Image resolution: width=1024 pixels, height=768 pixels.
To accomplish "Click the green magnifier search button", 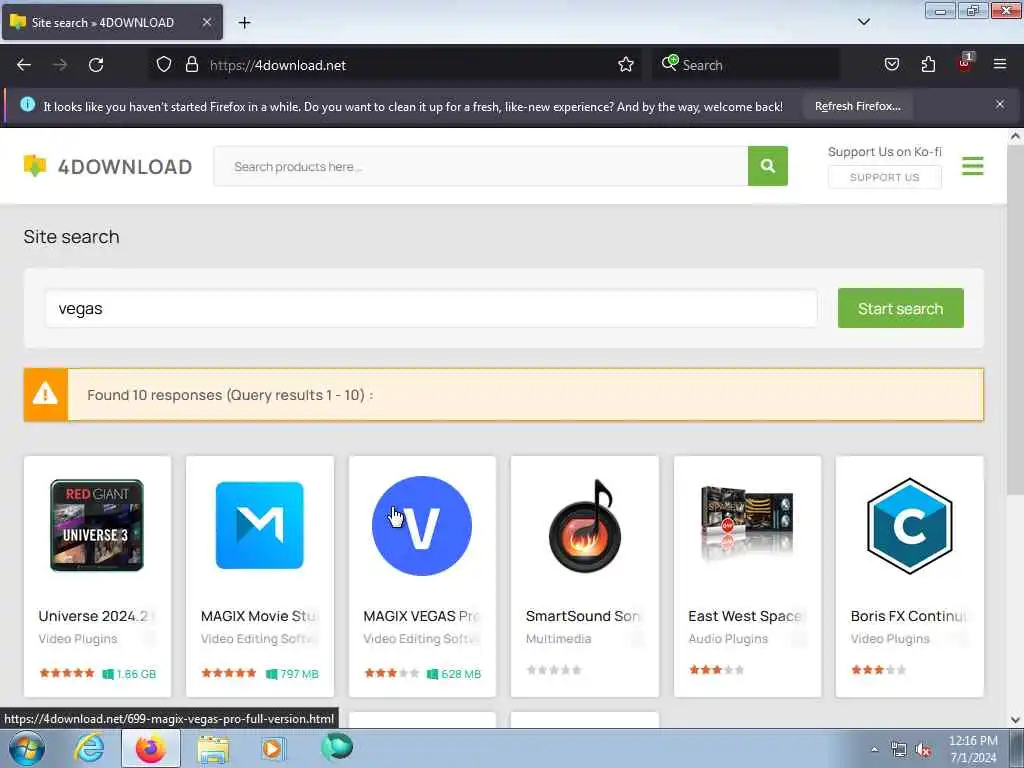I will pos(768,166).
